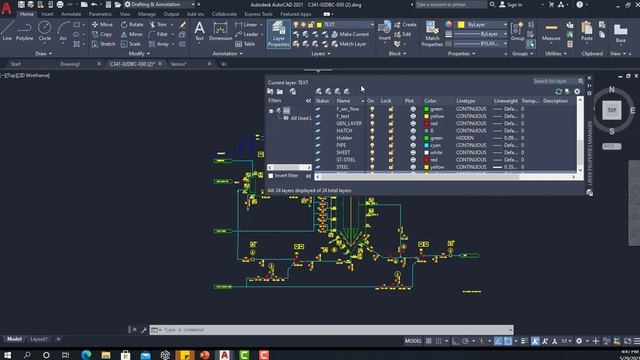This screenshot has height=360, width=640.
Task: Toggle plot setting for Hidden layer
Action: (413, 138)
